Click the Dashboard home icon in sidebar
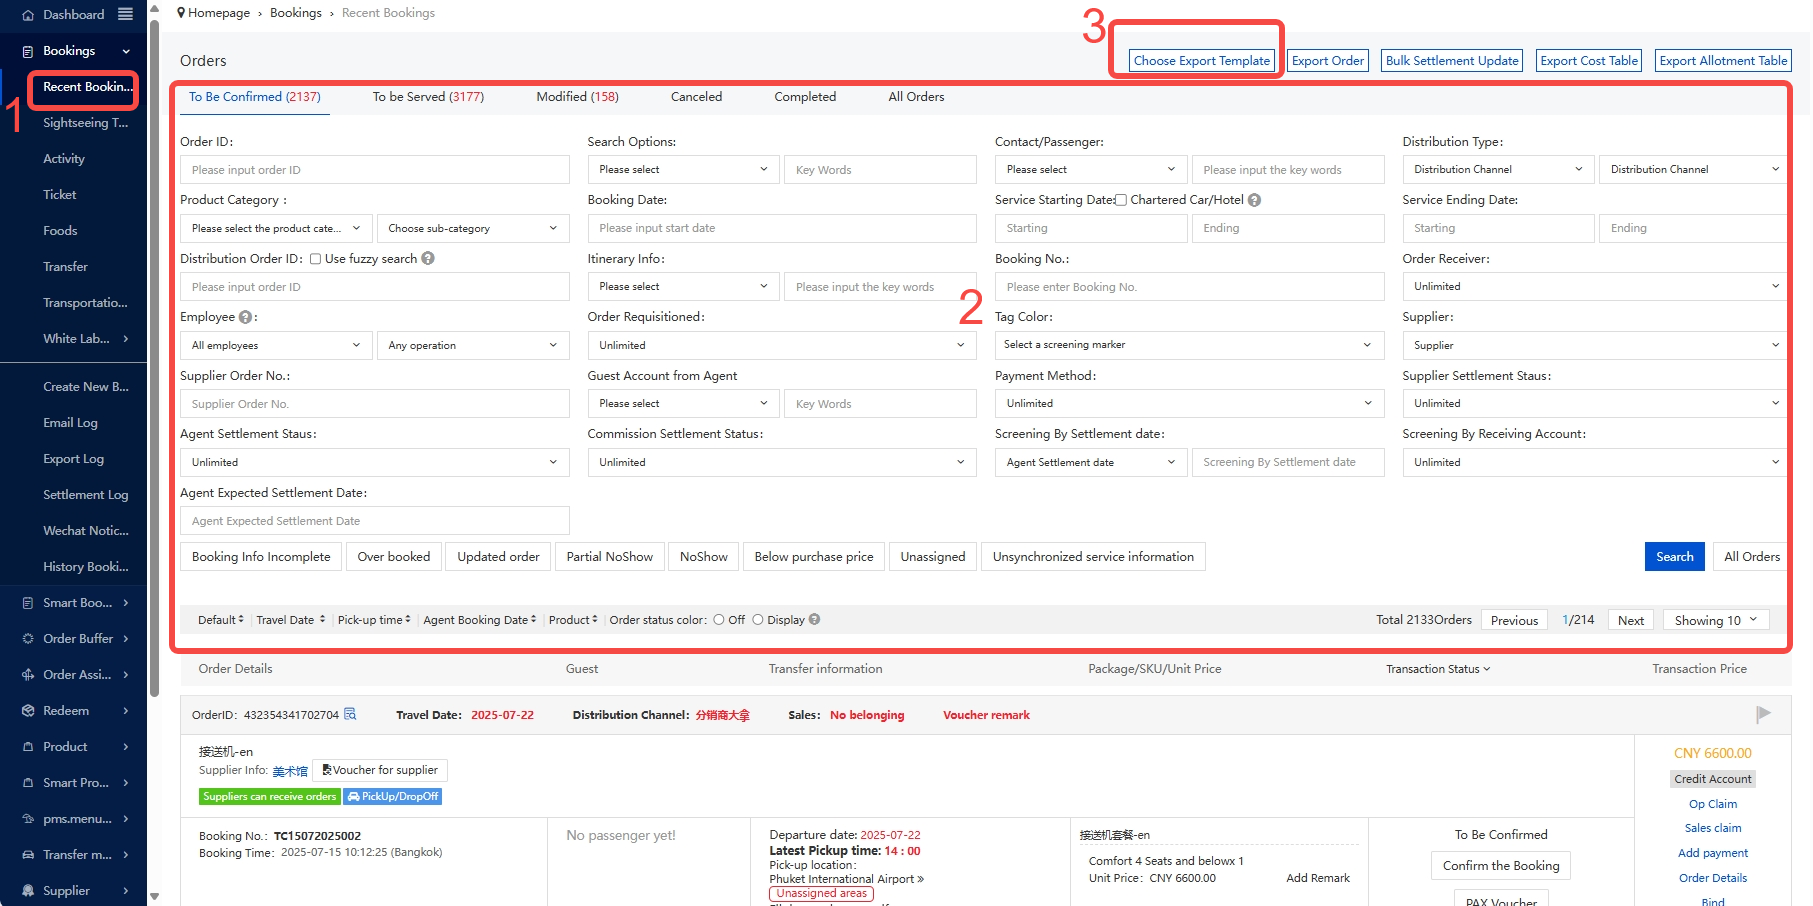The height and width of the screenshot is (906, 1813). [x=28, y=15]
